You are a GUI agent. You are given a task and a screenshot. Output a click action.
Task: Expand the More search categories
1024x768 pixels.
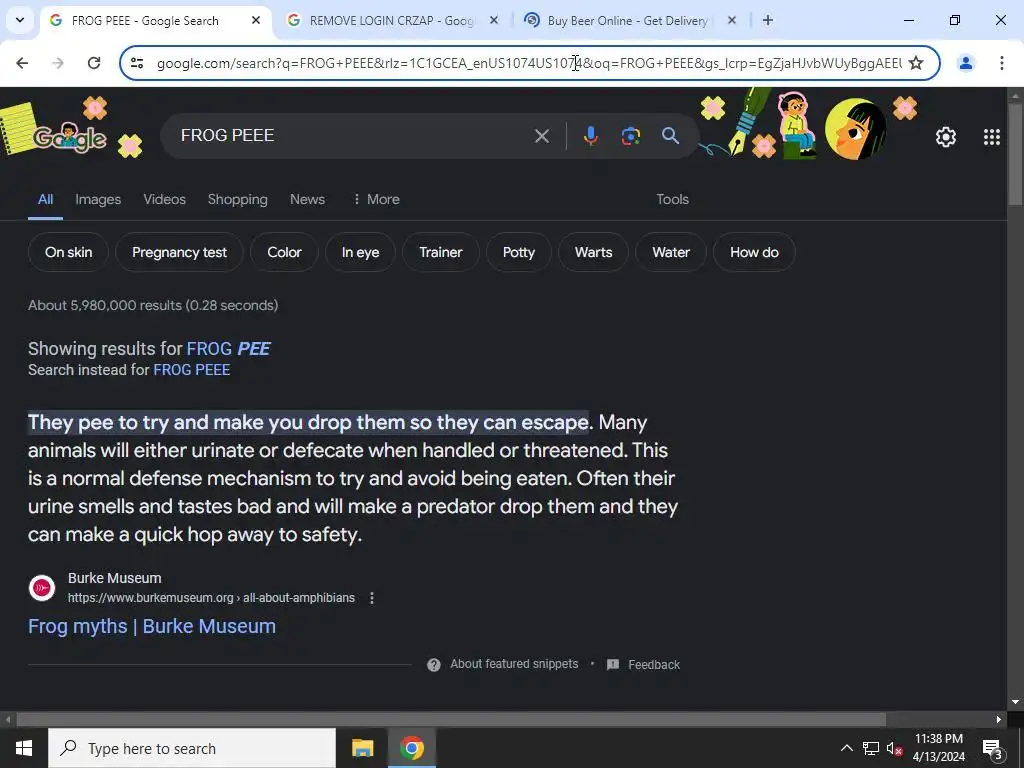pos(376,199)
